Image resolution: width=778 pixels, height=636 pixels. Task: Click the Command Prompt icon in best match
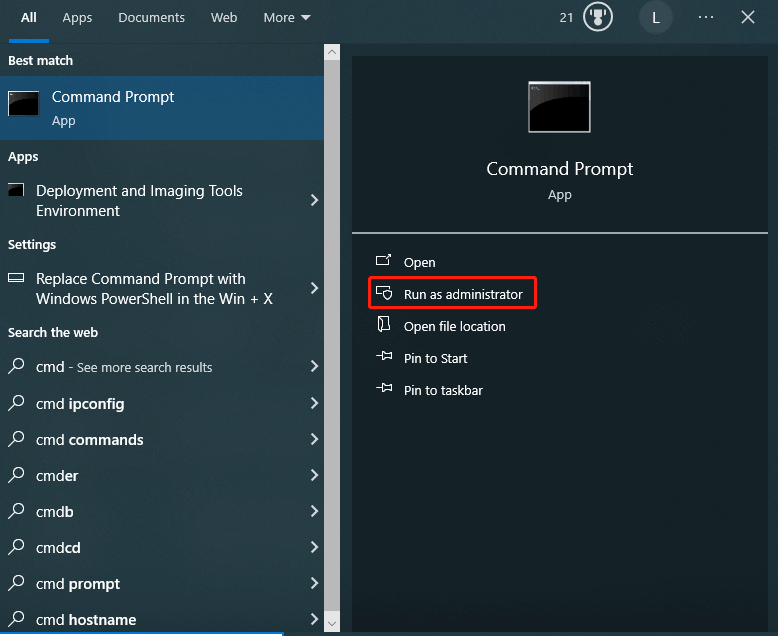pyautogui.click(x=23, y=103)
